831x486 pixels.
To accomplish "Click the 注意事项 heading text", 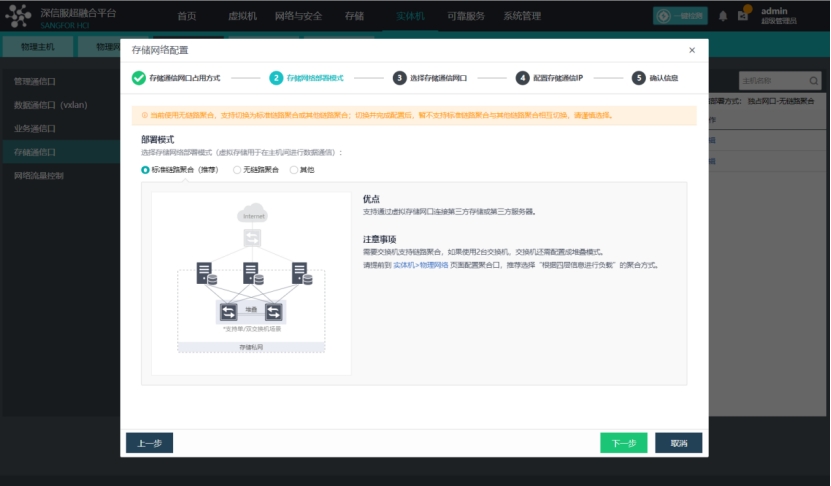I will [x=379, y=239].
